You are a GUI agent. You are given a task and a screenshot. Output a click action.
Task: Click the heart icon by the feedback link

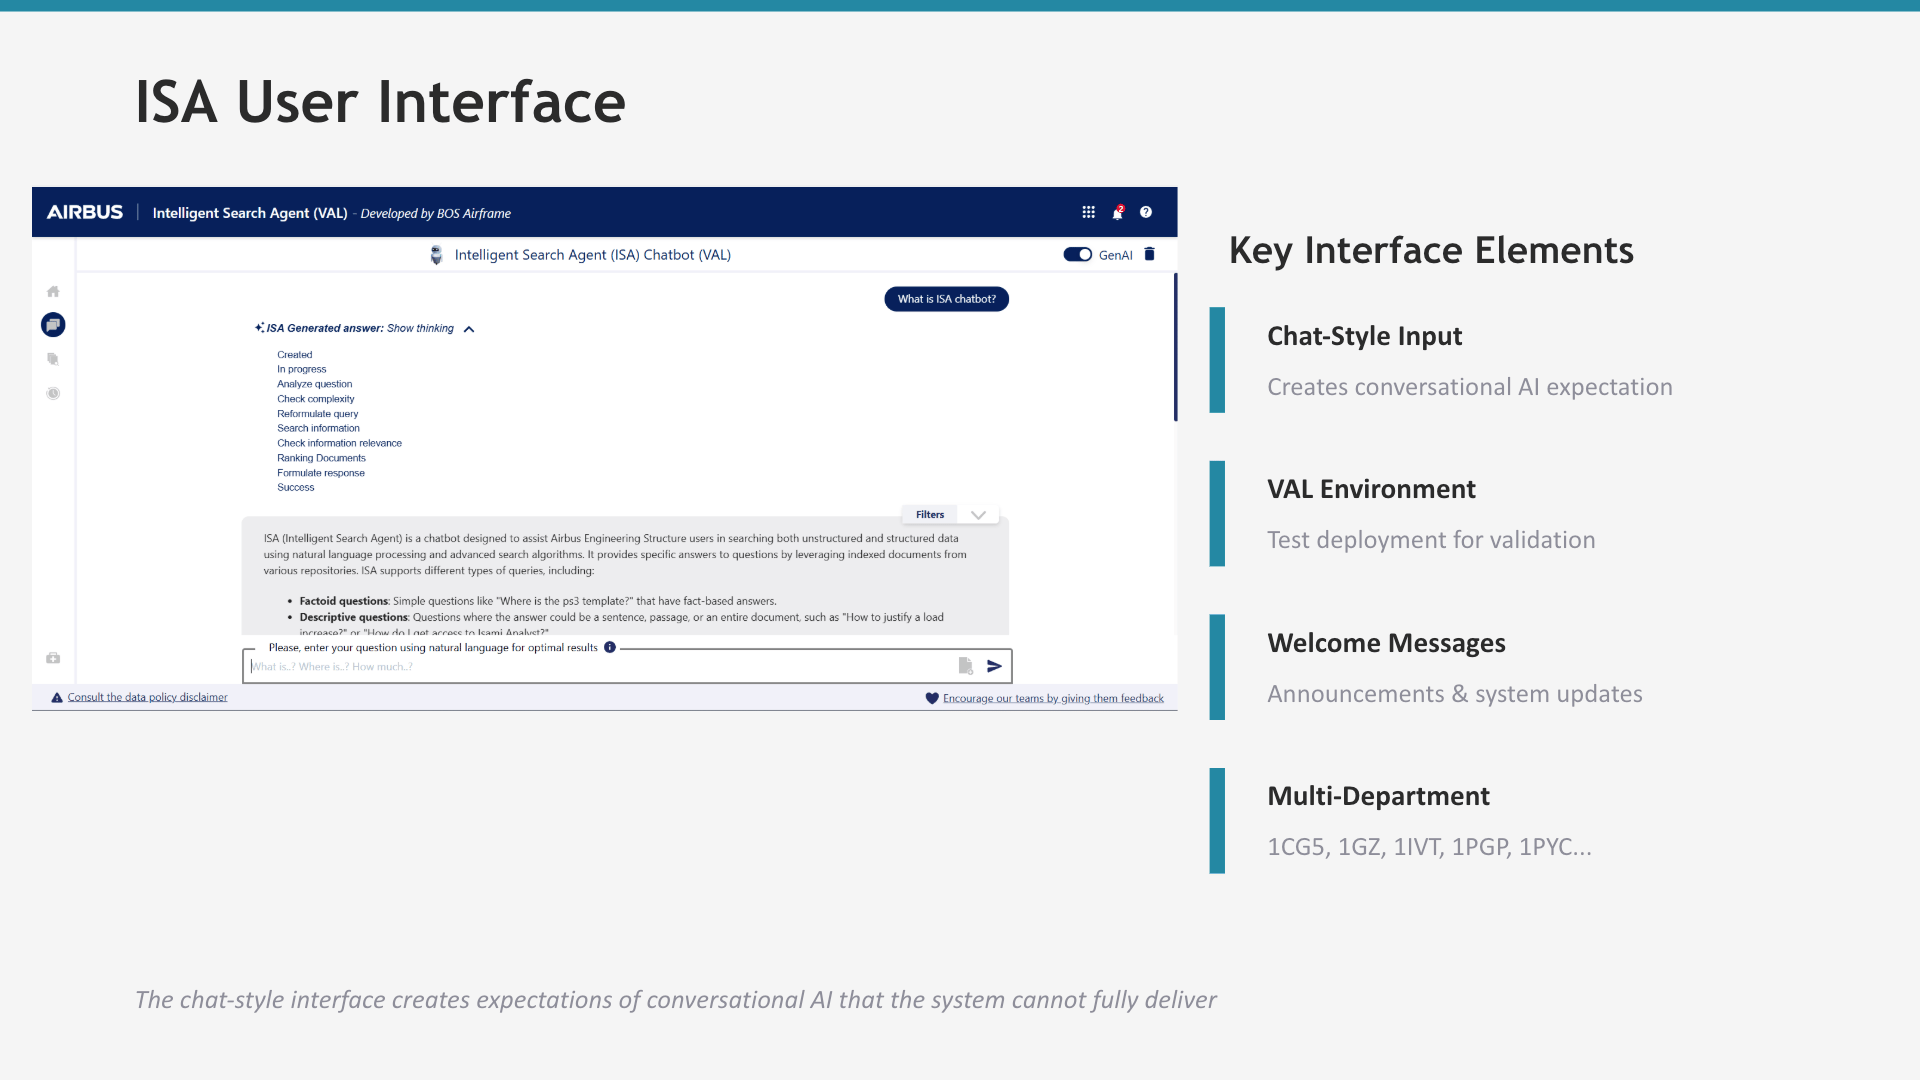[x=932, y=698]
